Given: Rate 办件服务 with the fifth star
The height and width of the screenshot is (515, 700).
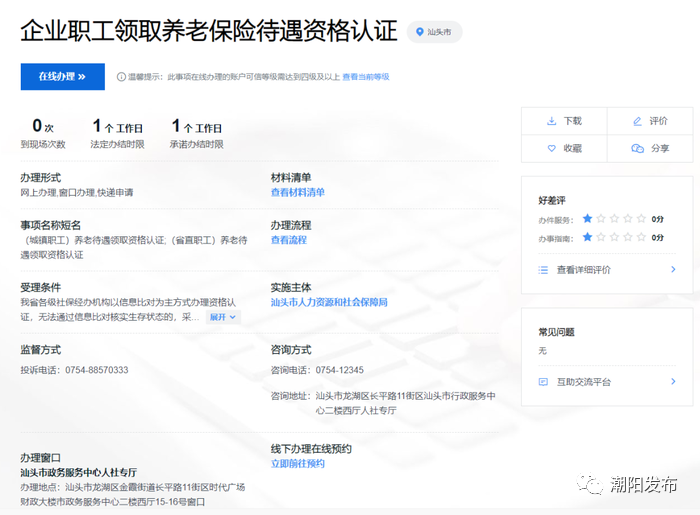Looking at the screenshot, I should [642, 218].
